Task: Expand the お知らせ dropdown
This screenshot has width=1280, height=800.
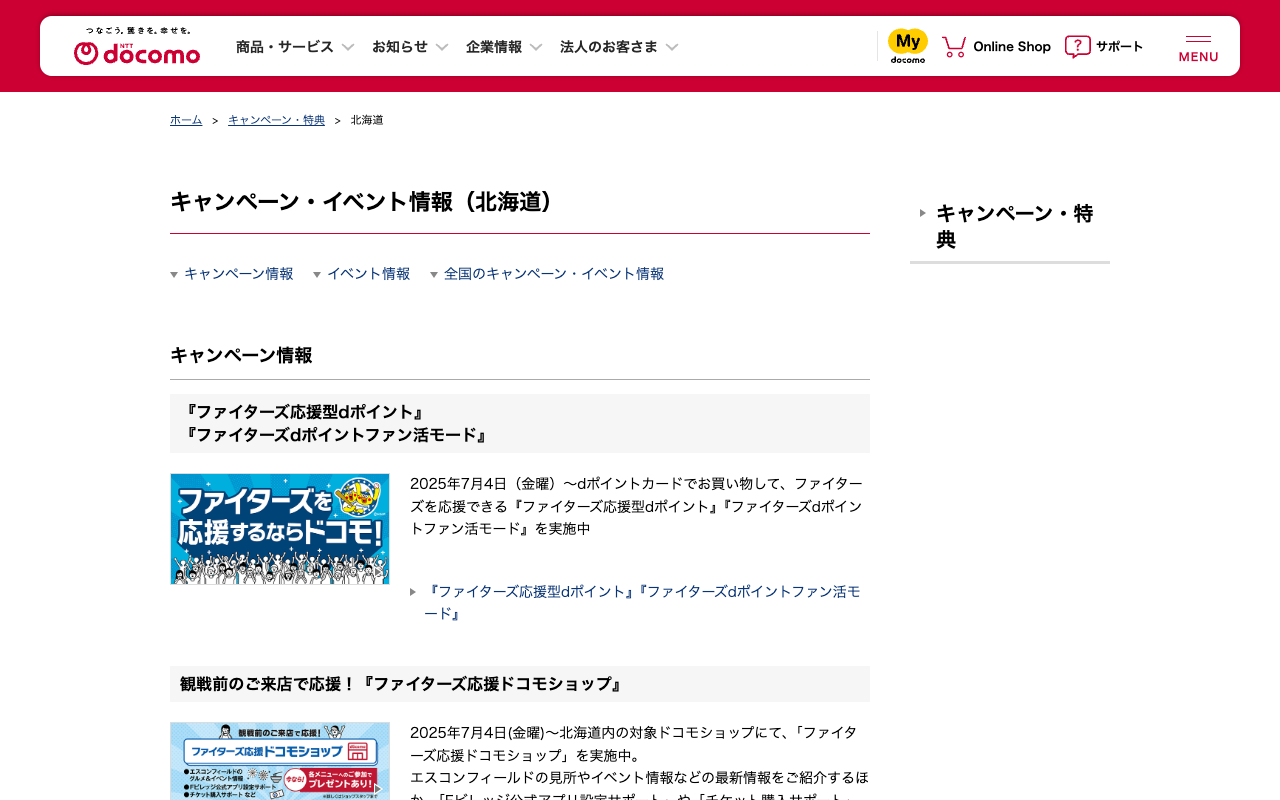Action: coord(410,46)
